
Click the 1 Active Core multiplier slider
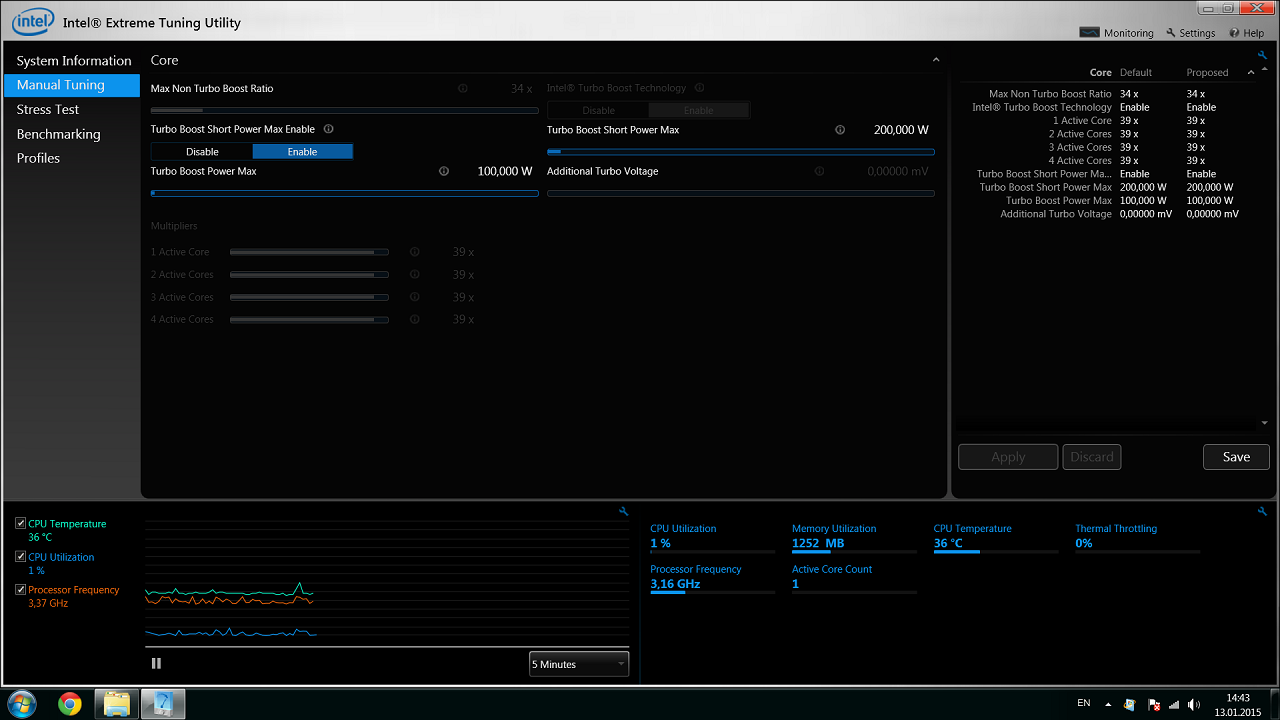coord(309,252)
